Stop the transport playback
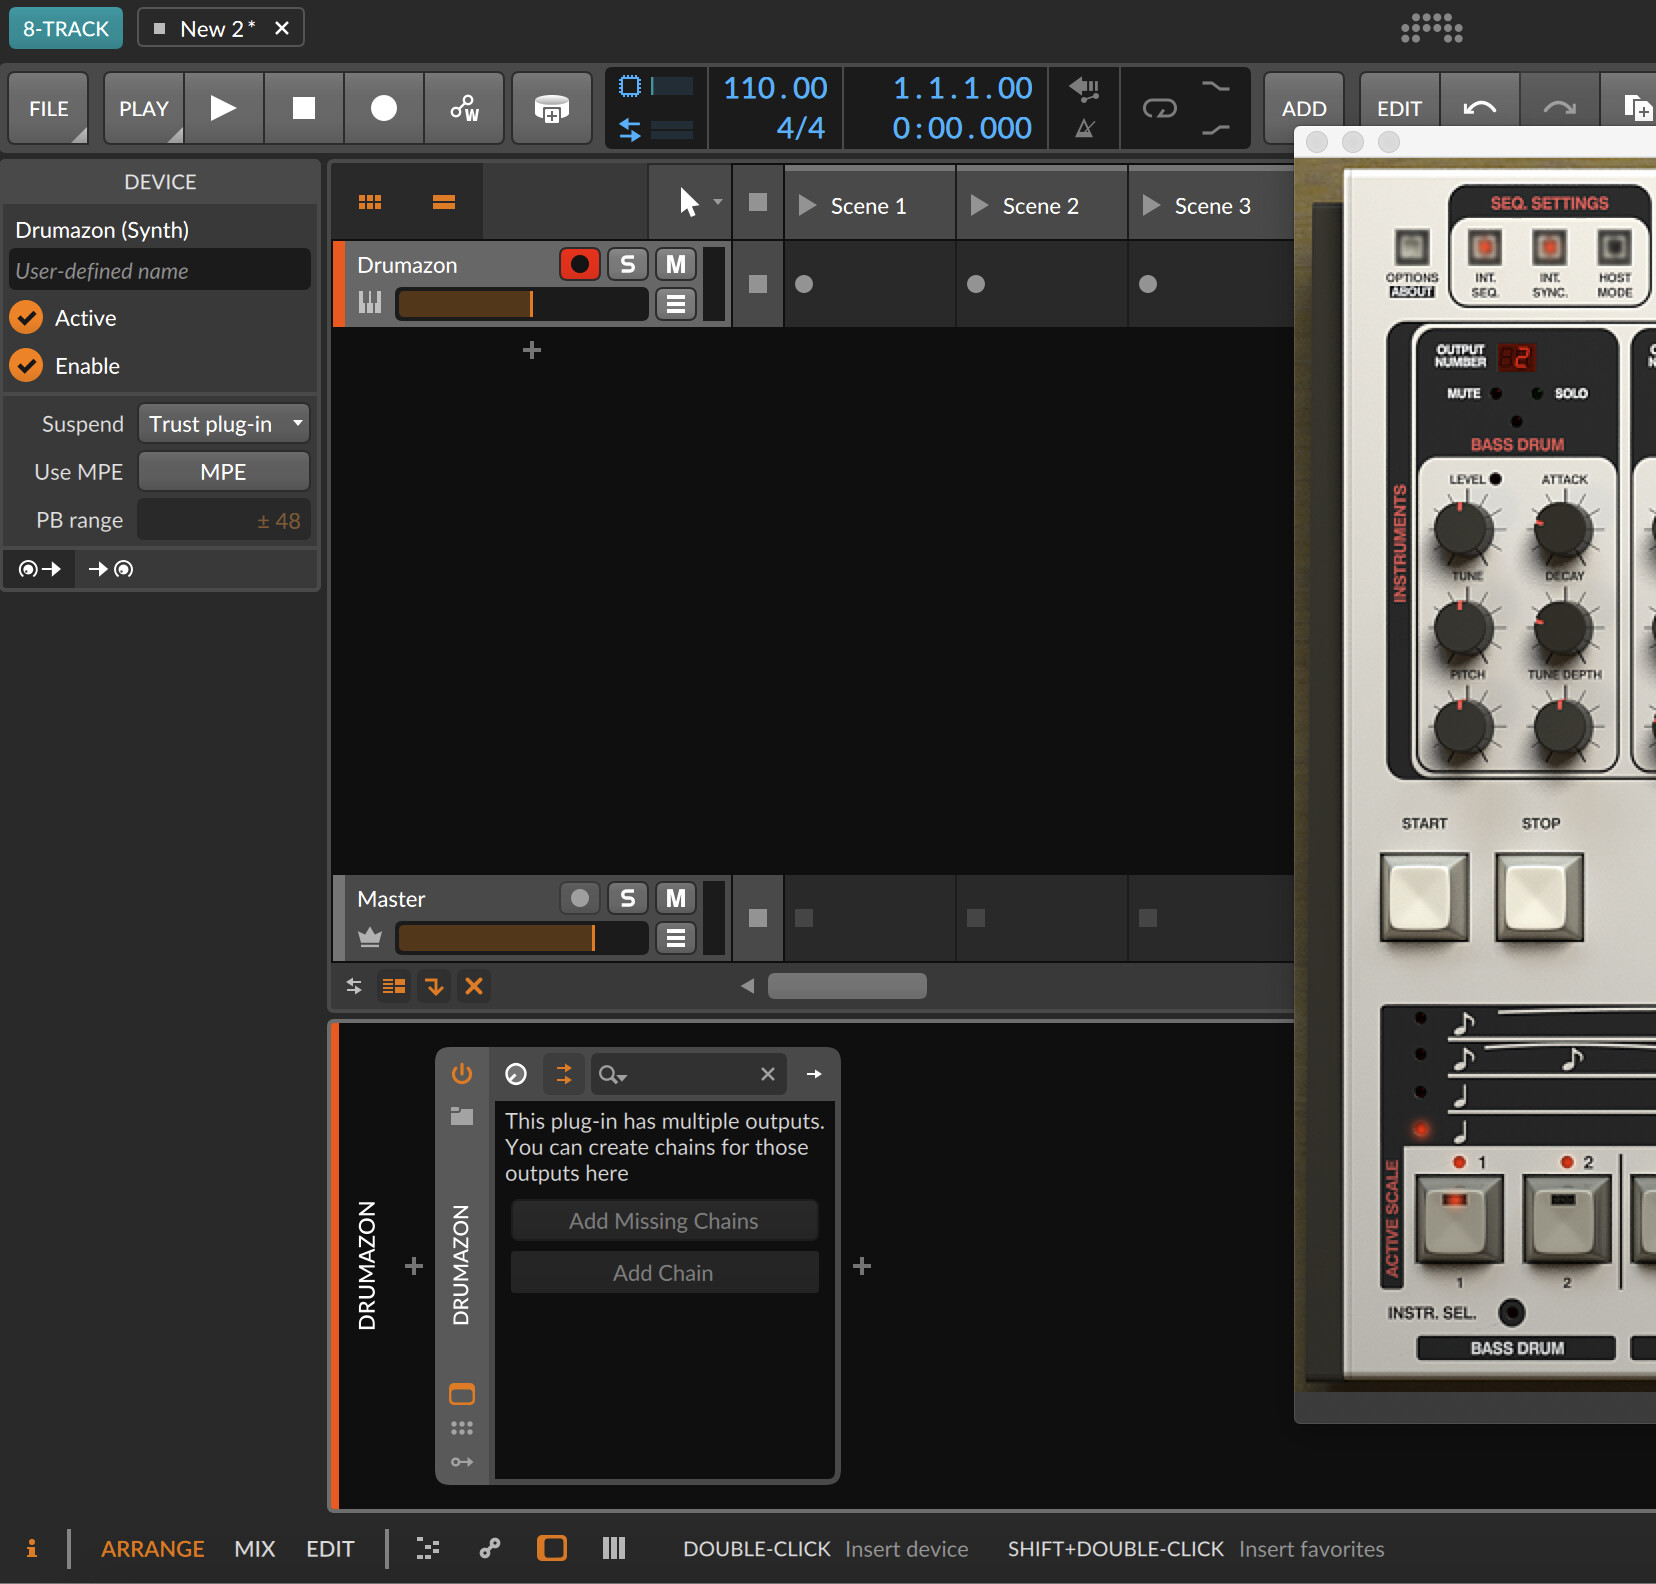The height and width of the screenshot is (1584, 1656). (x=303, y=108)
